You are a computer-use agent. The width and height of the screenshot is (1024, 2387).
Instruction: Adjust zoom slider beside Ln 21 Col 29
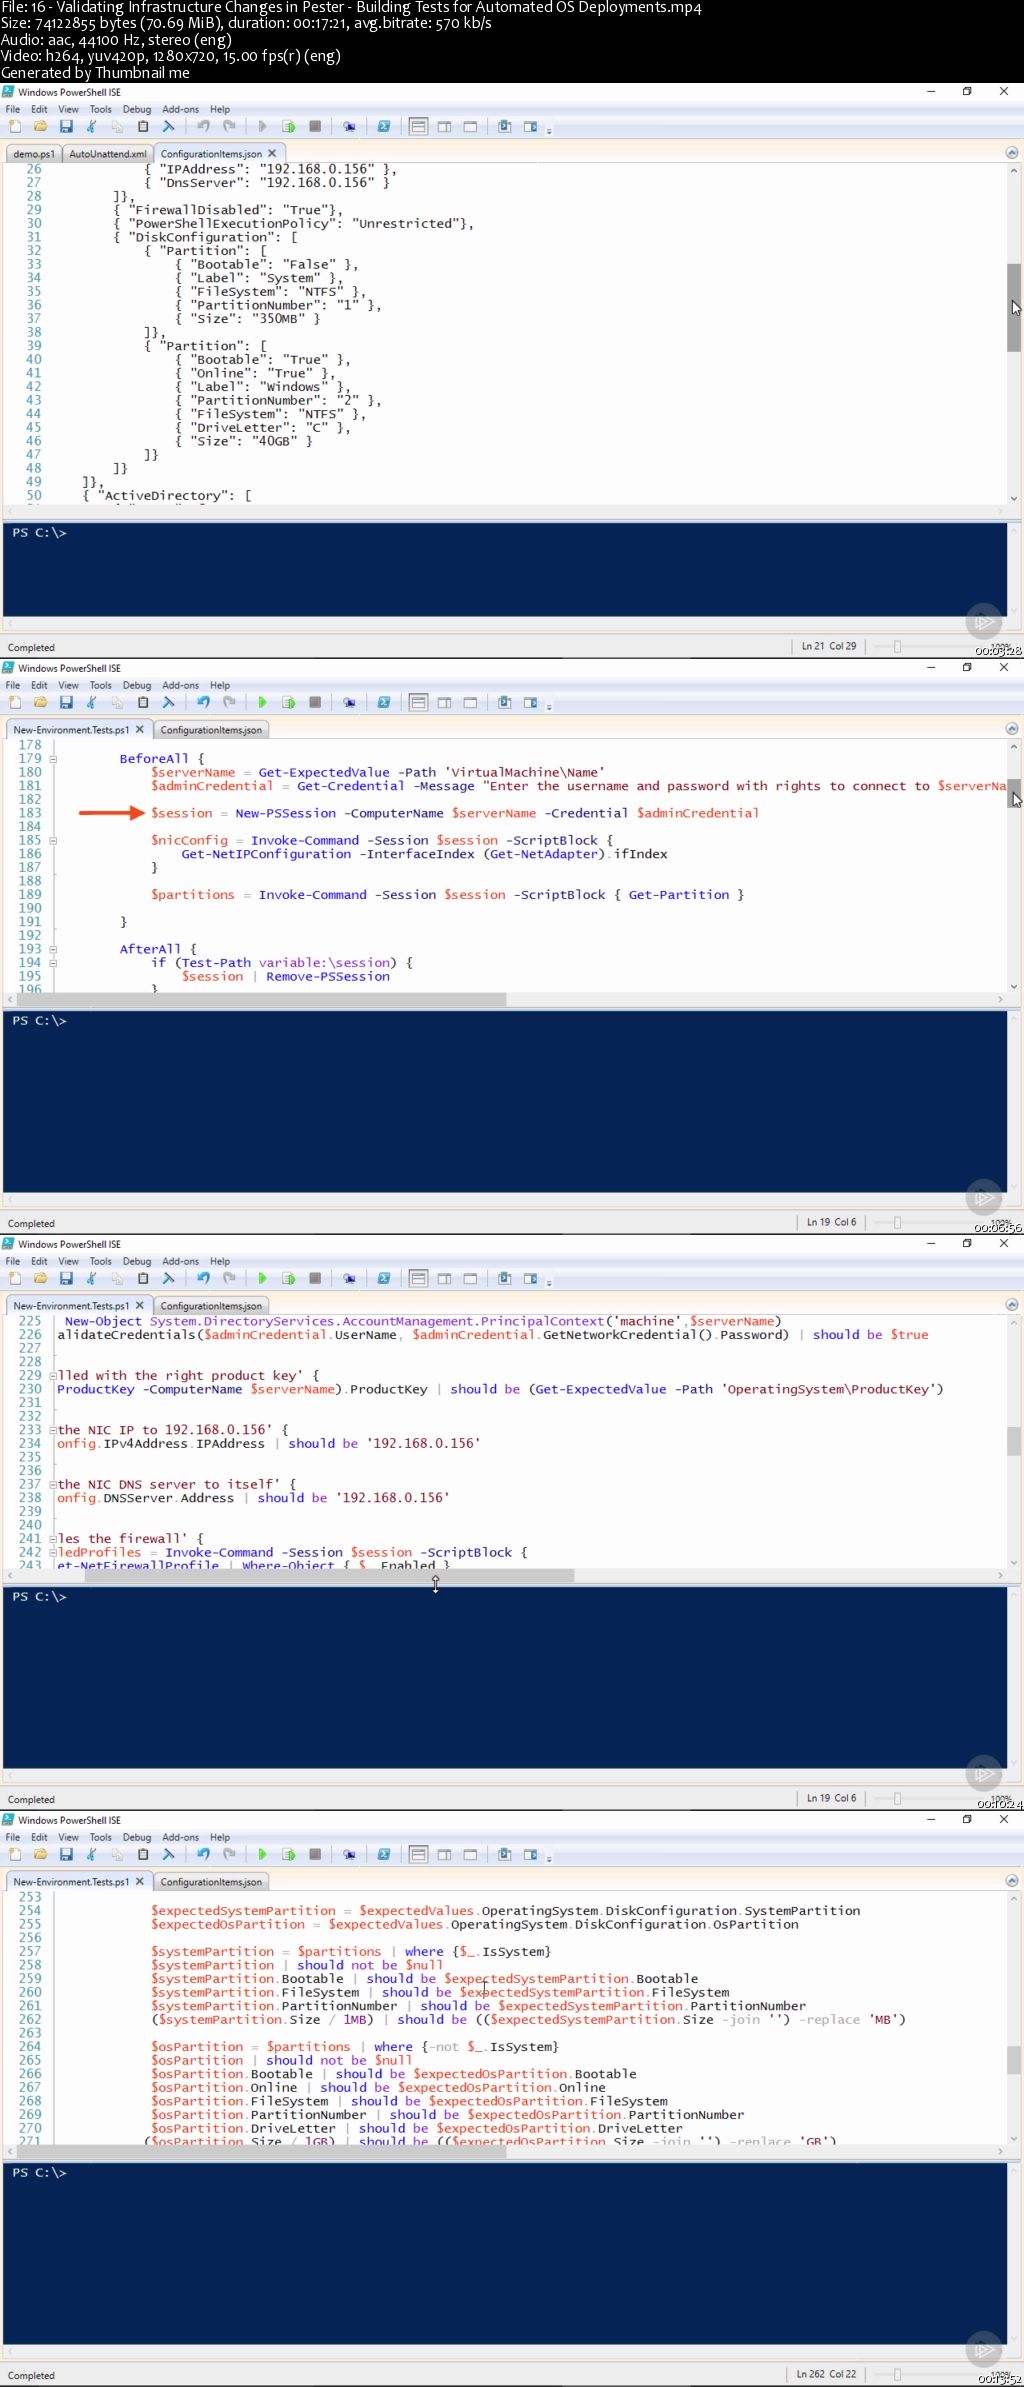coord(897,646)
